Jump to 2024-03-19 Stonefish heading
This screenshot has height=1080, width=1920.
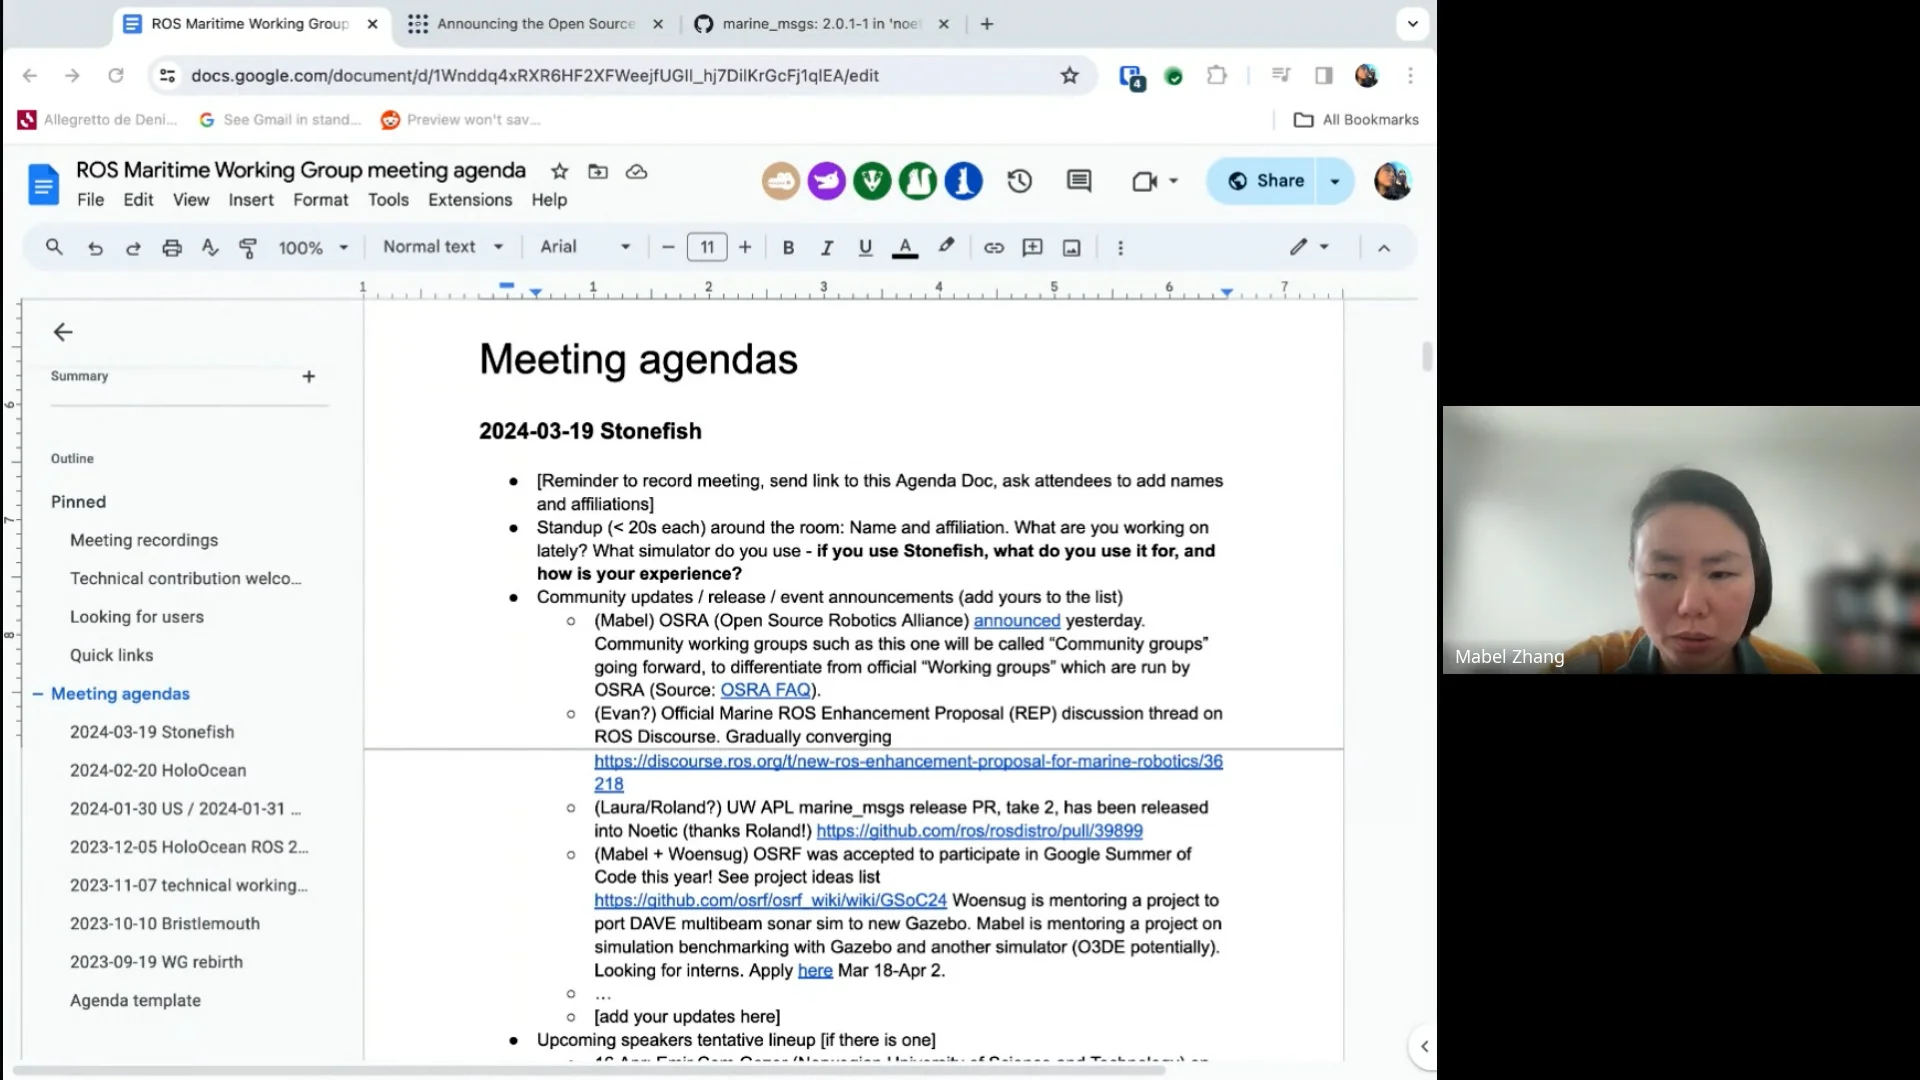152,732
